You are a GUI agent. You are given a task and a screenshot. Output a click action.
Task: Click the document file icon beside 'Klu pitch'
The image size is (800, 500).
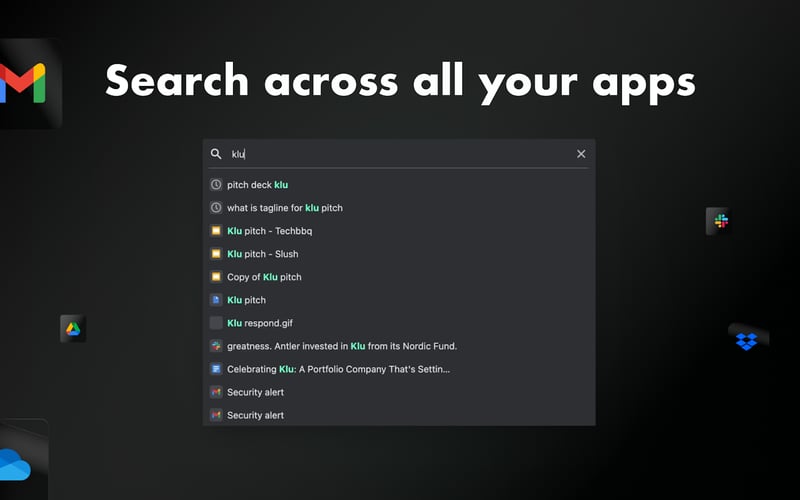(216, 299)
